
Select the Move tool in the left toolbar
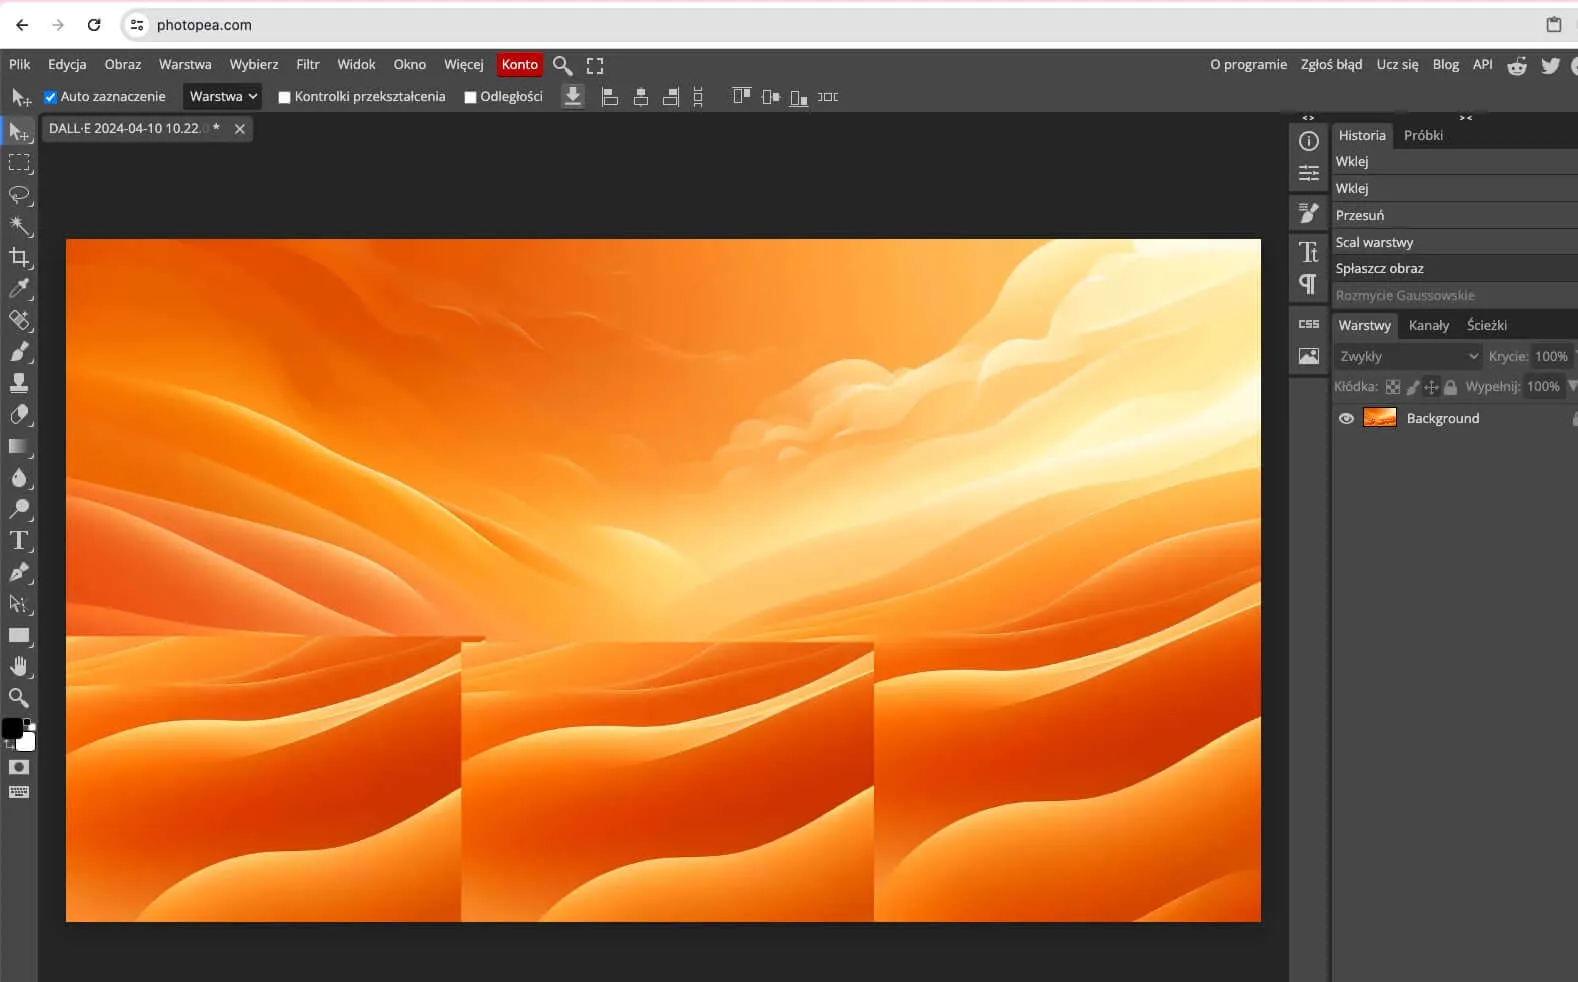19,131
